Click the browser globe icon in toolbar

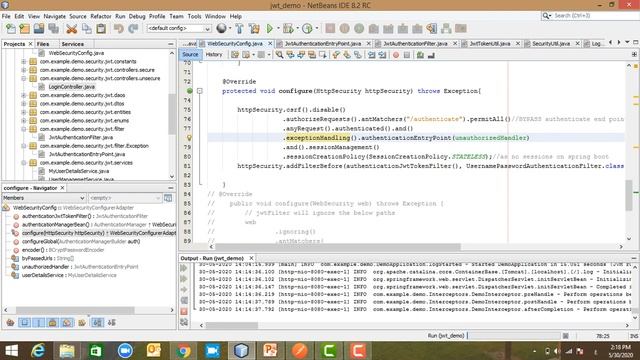[221, 29]
